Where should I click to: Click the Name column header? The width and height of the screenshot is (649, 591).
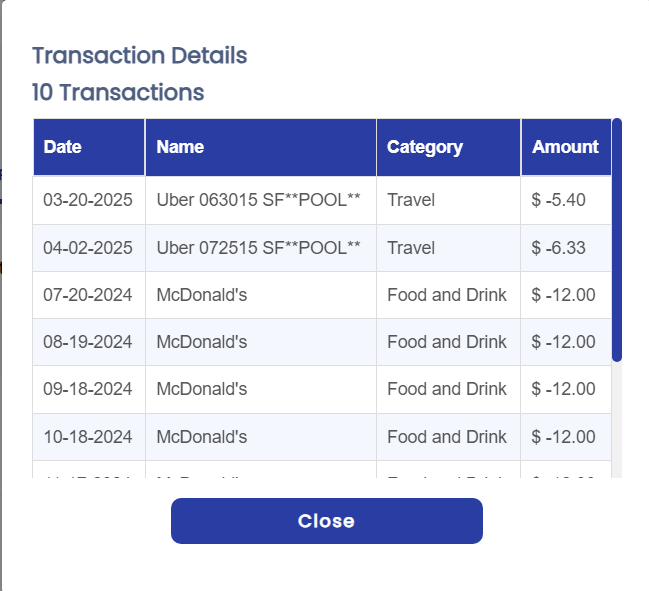180,147
